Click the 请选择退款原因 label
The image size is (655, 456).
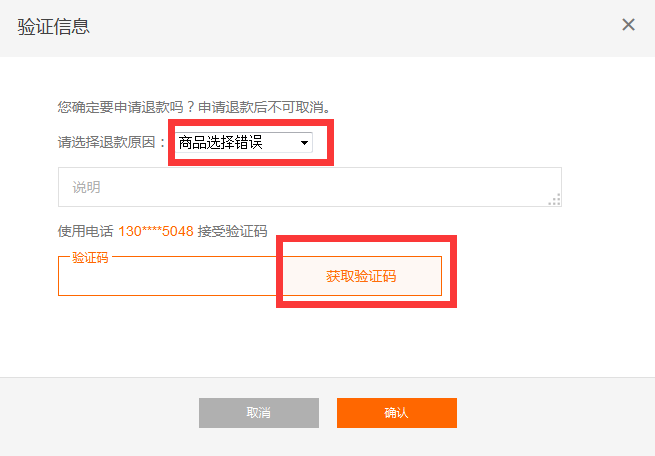point(112,143)
